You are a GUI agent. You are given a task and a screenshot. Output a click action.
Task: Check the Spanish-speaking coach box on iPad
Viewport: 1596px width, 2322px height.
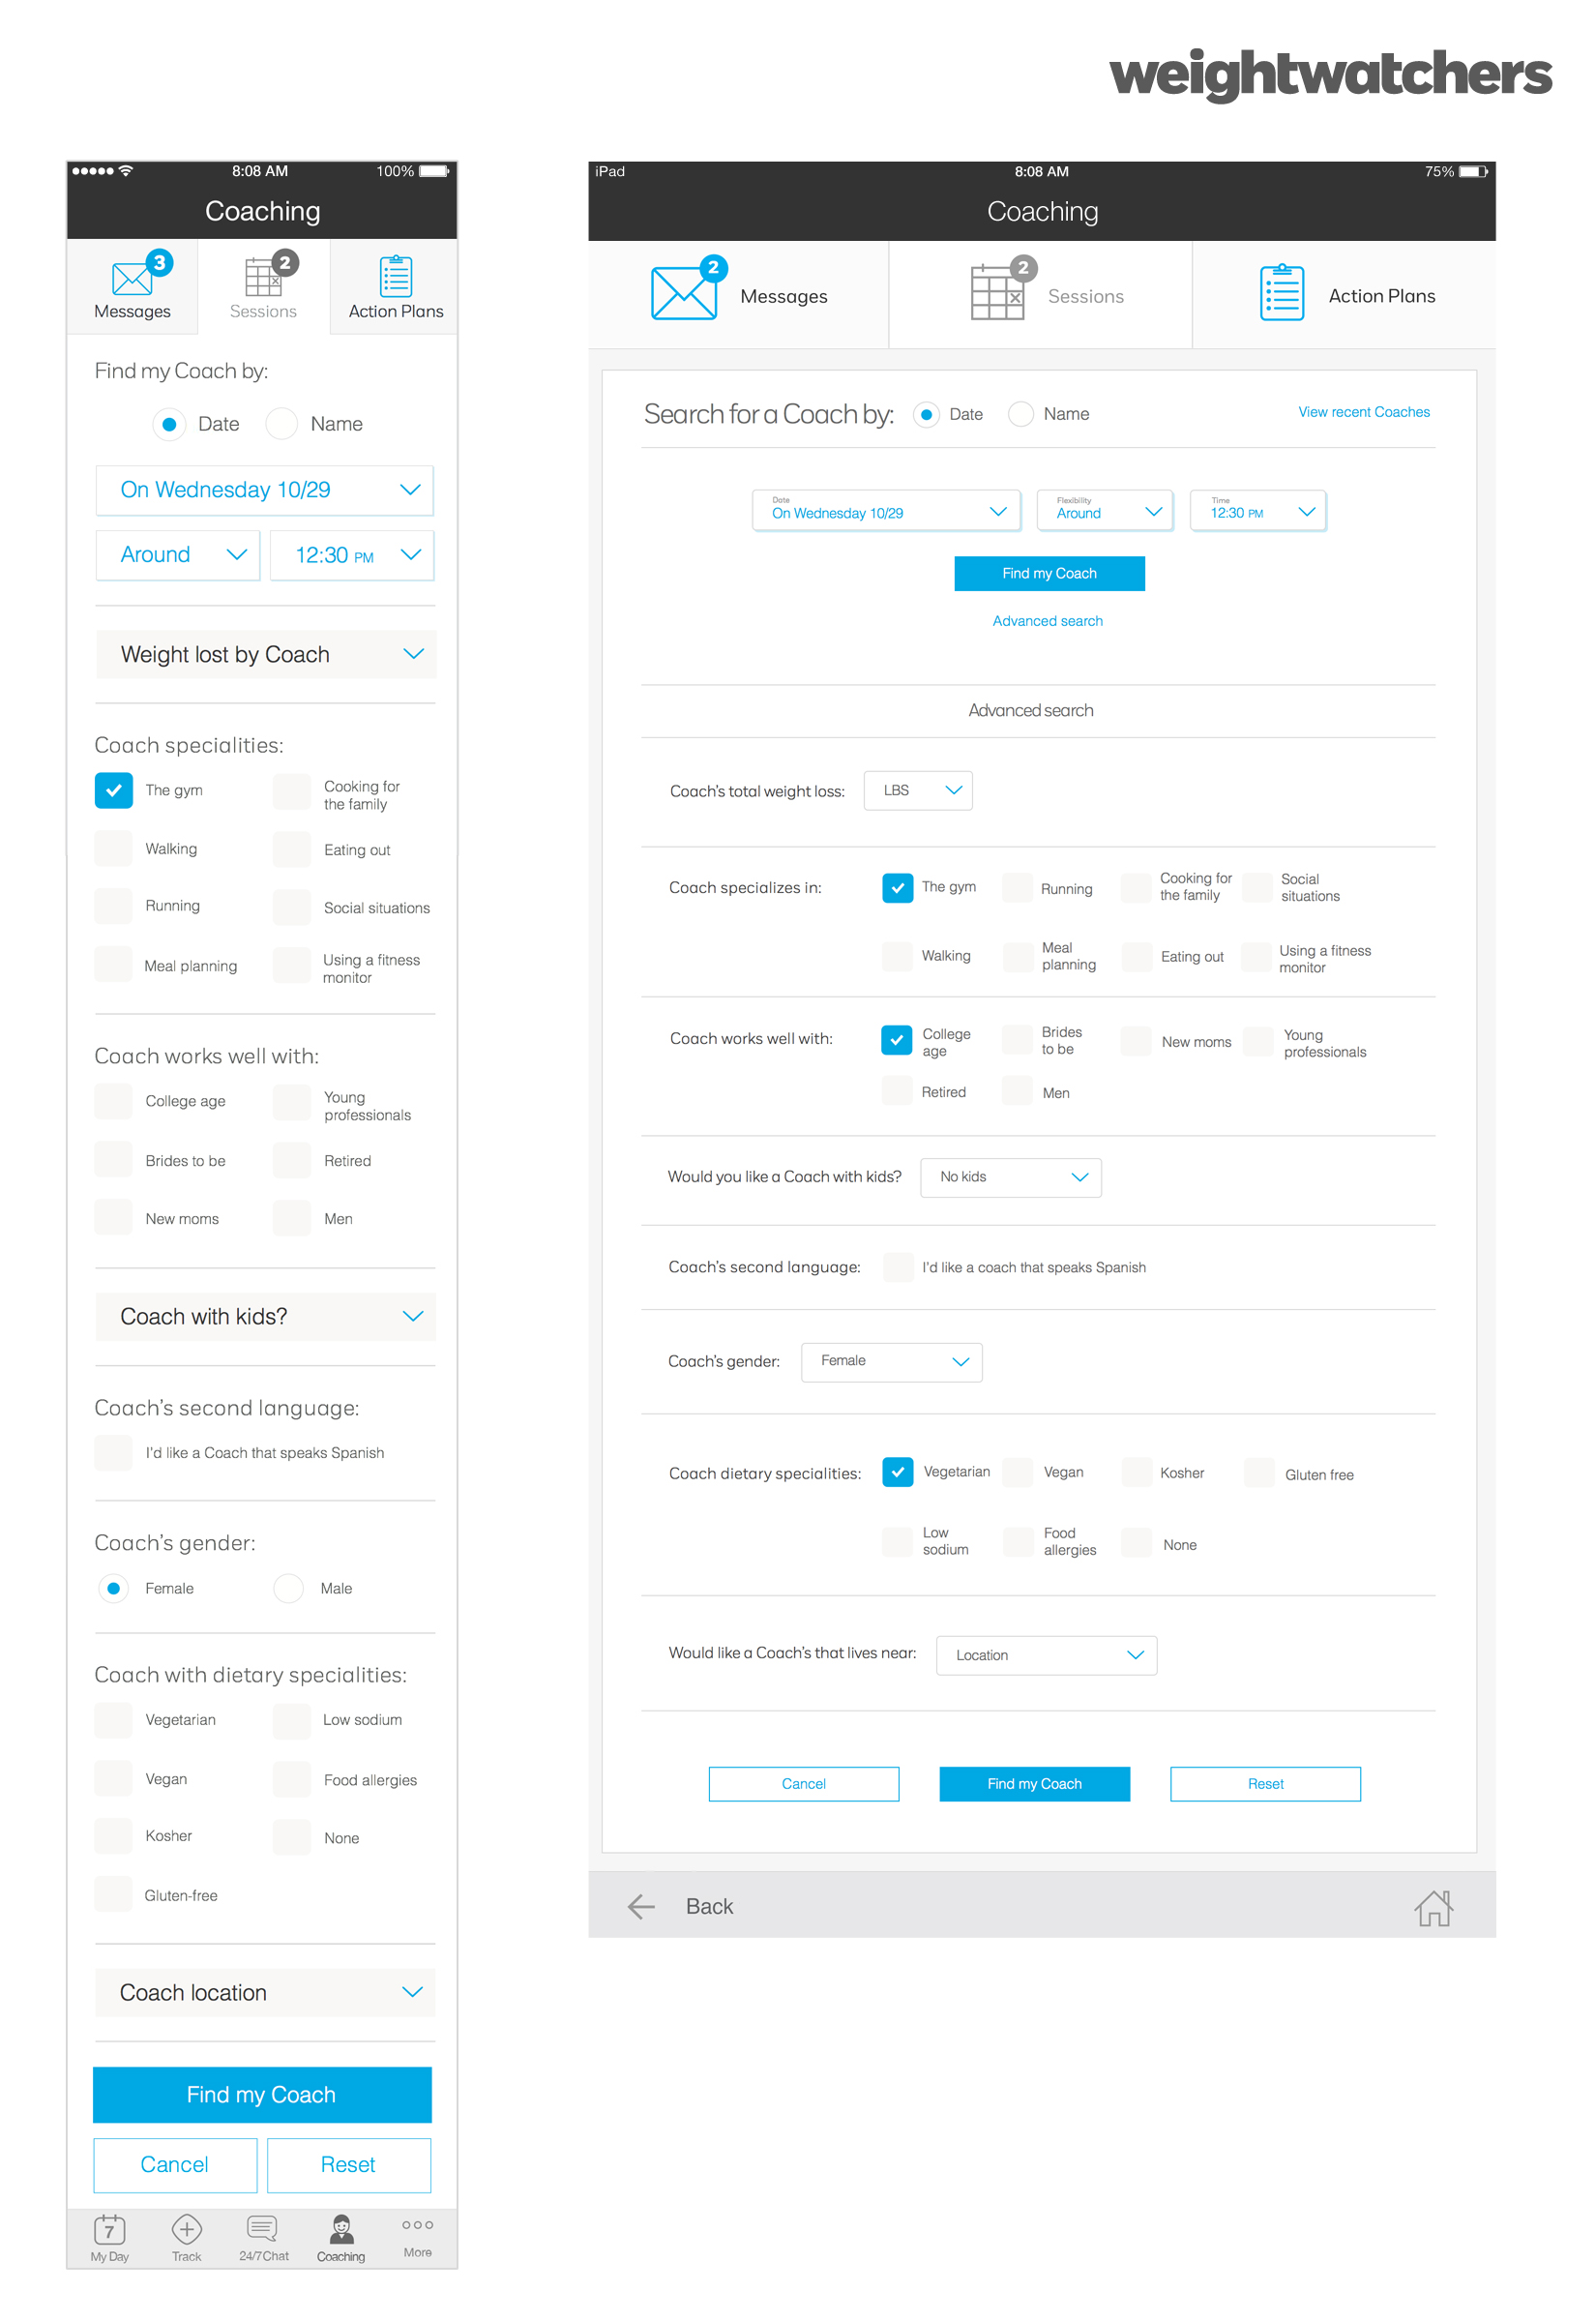(x=898, y=1267)
